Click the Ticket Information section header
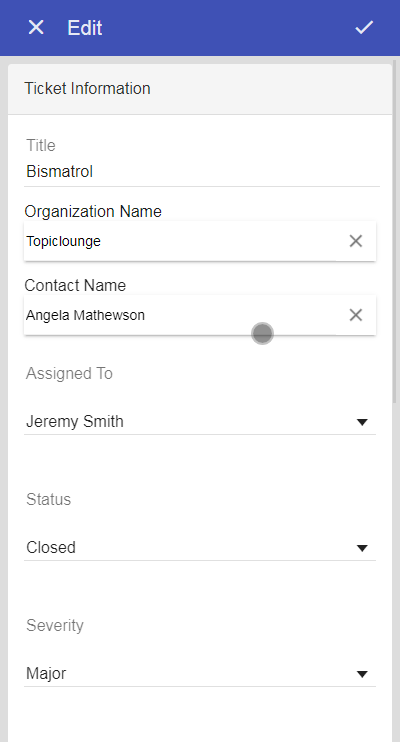Viewport: 400px width, 742px height. (x=200, y=89)
